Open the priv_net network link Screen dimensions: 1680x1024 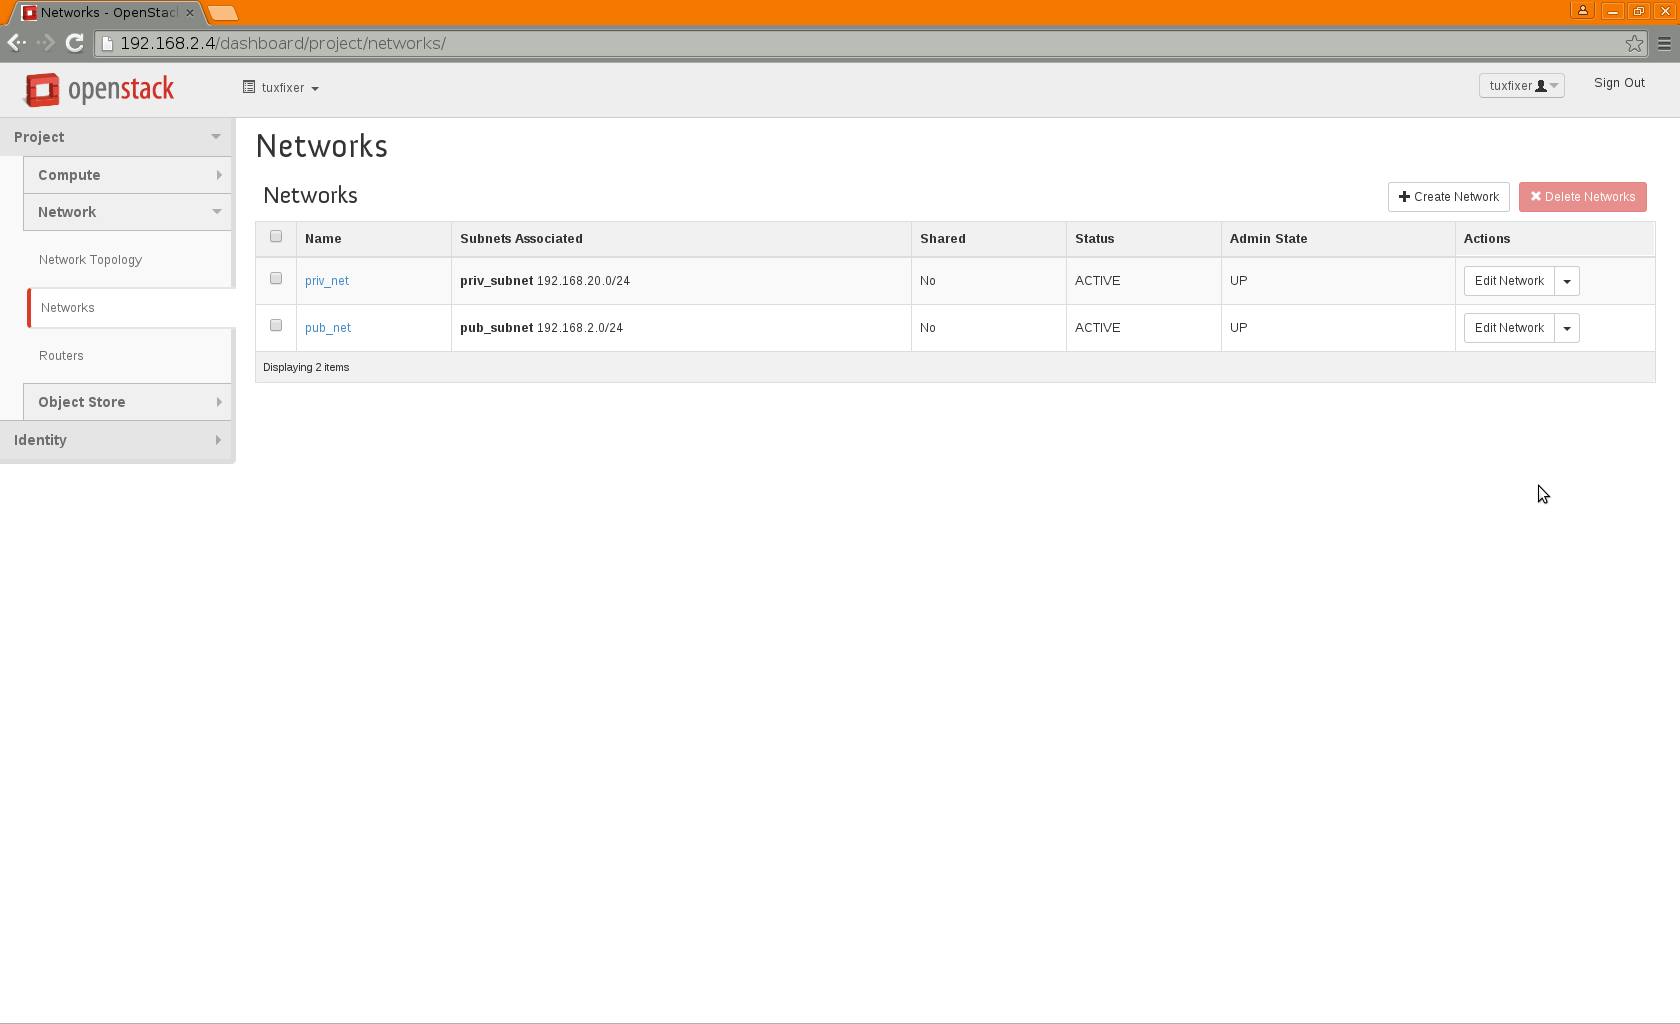click(x=326, y=281)
